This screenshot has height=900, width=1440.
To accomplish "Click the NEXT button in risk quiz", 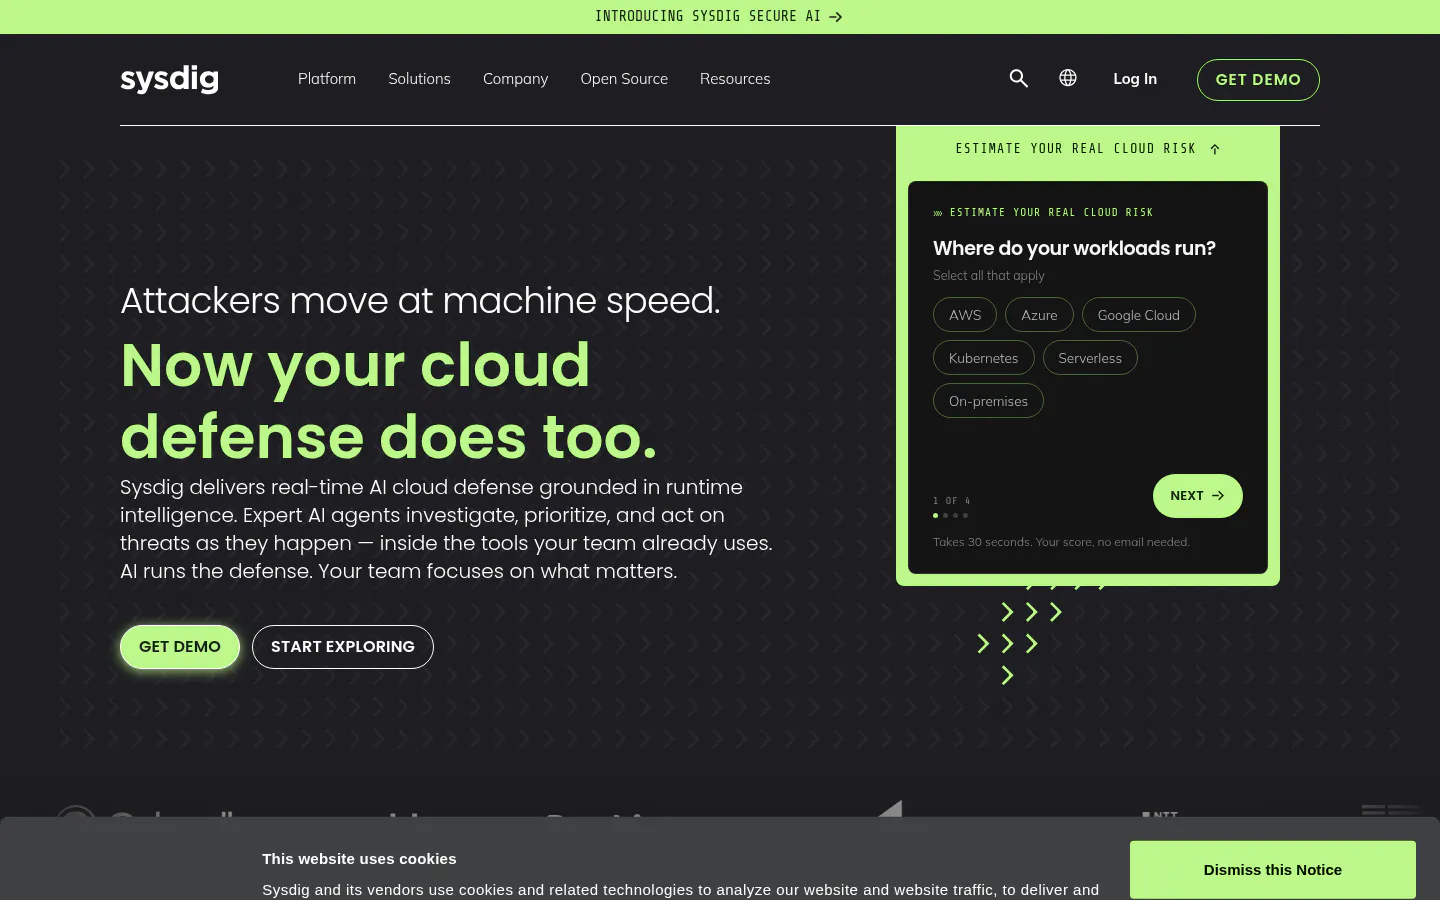I will 1197,496.
